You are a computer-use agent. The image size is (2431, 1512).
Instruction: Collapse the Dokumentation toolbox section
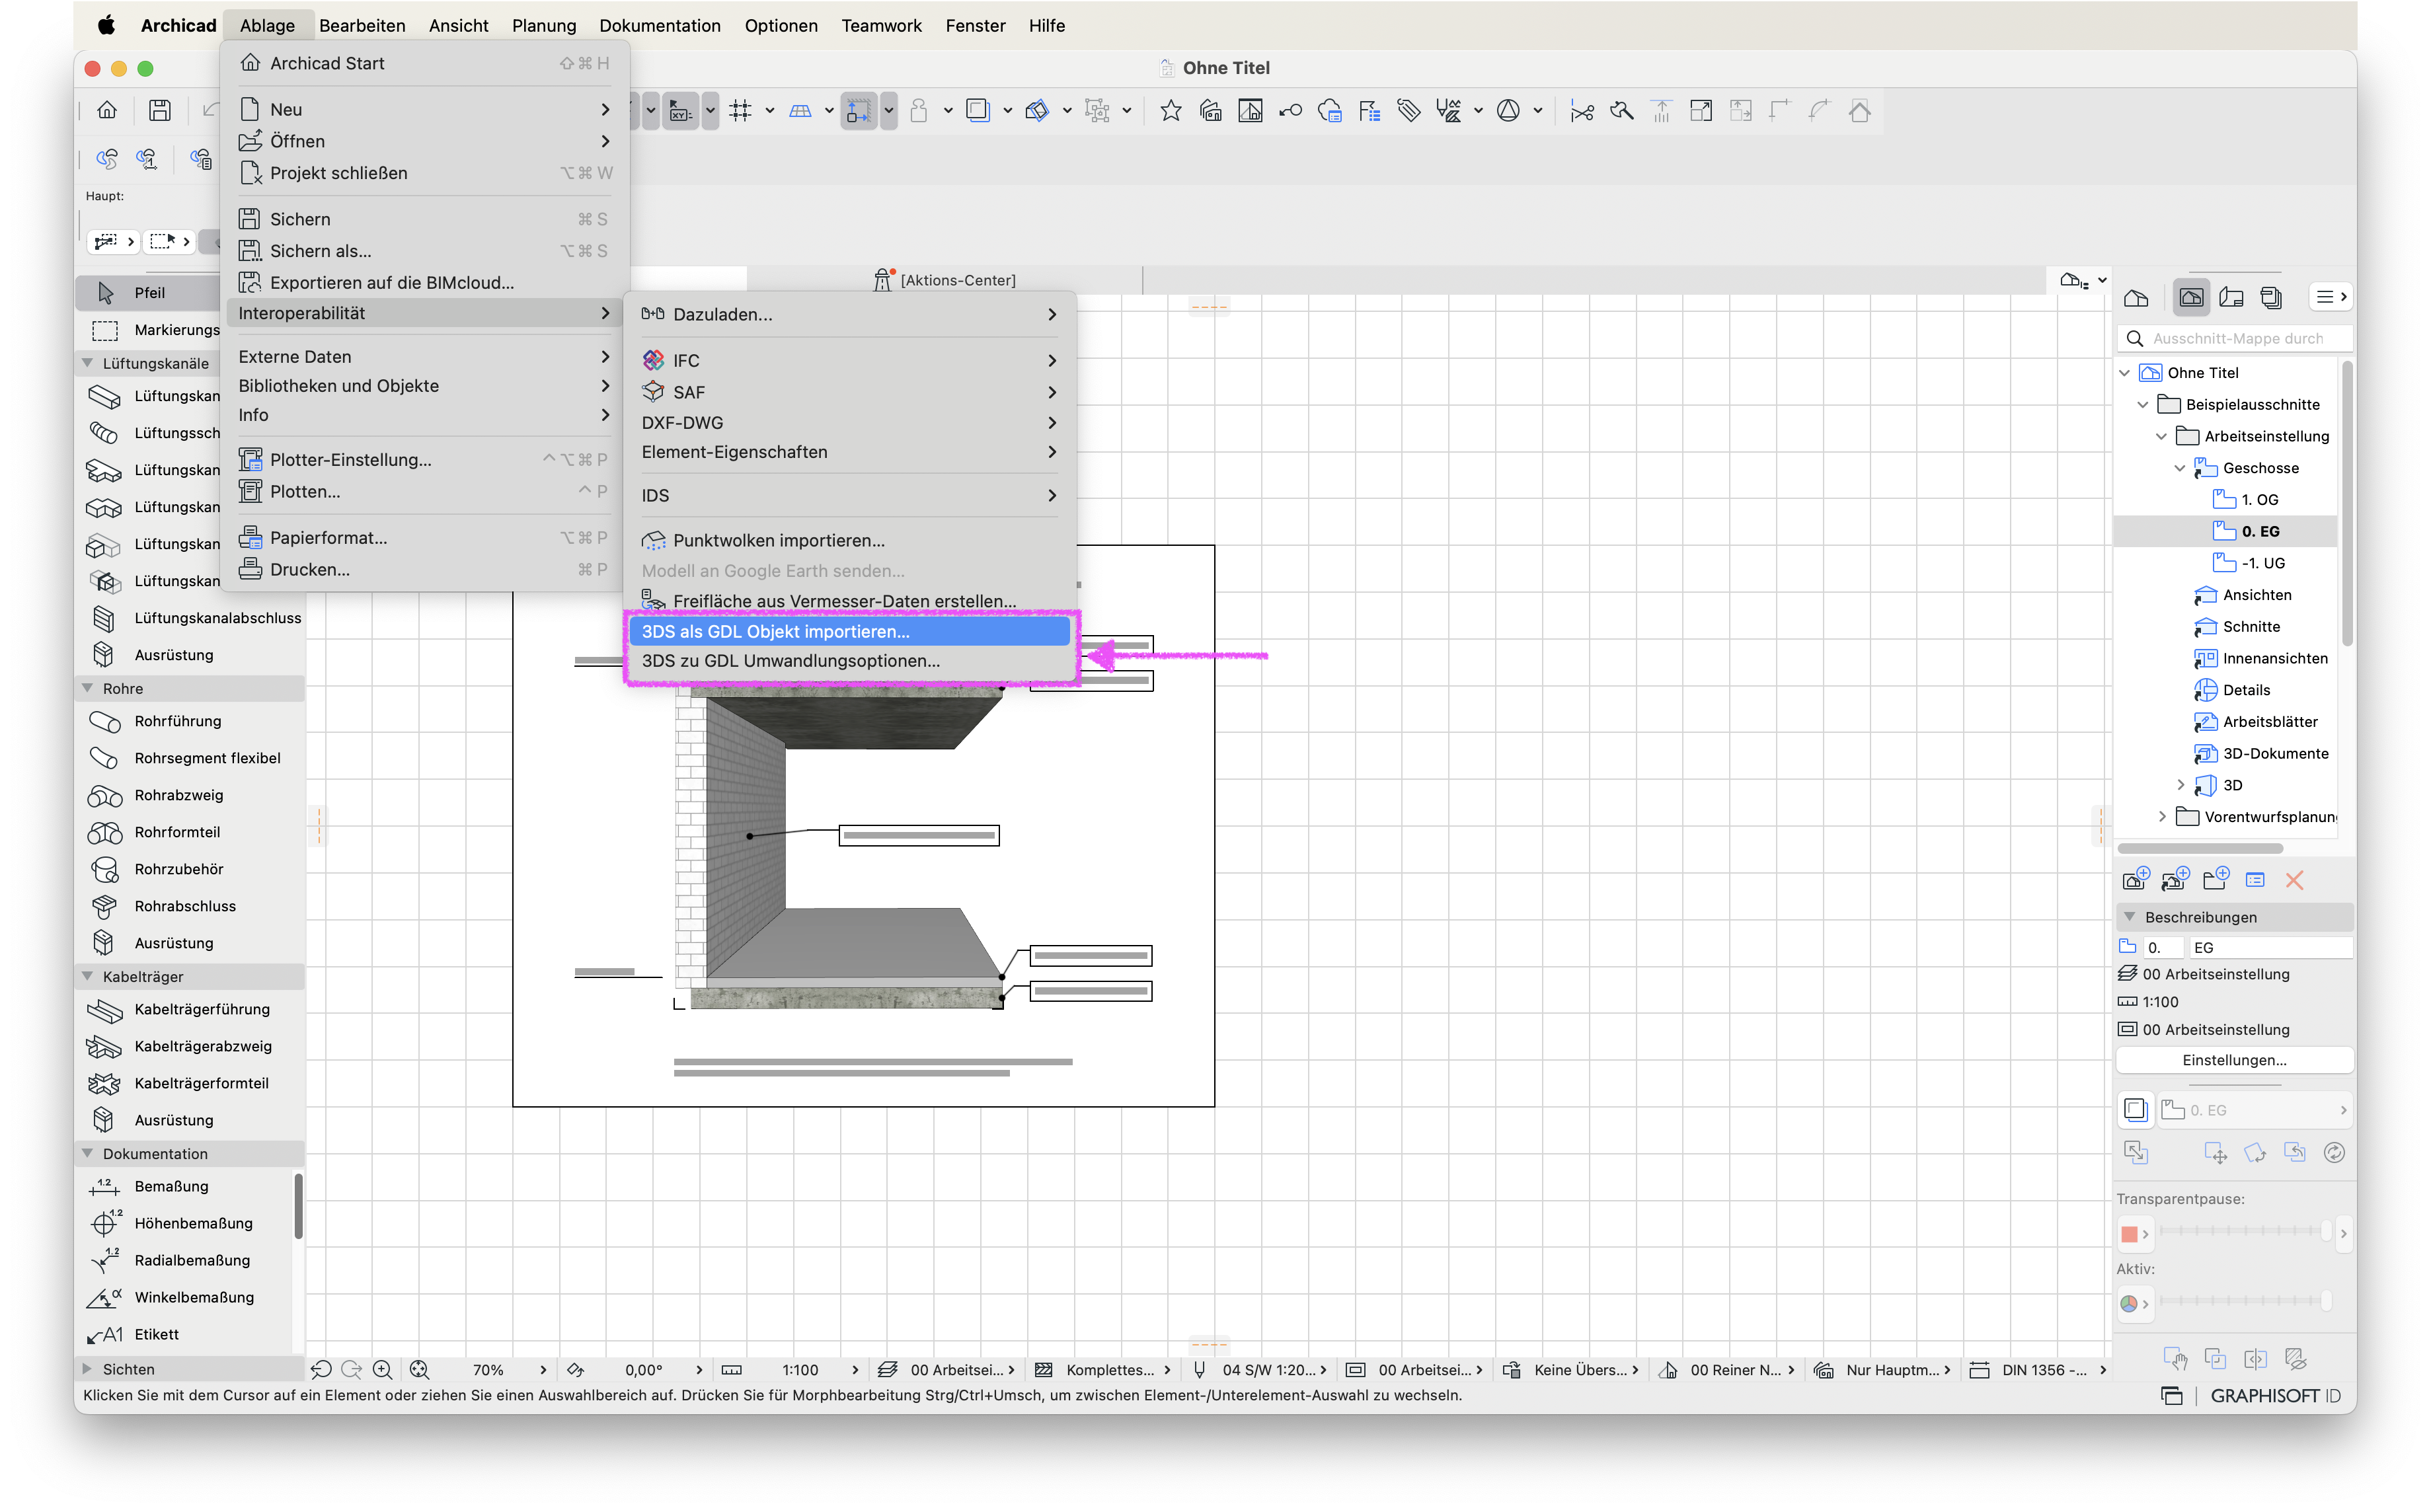(x=88, y=1153)
